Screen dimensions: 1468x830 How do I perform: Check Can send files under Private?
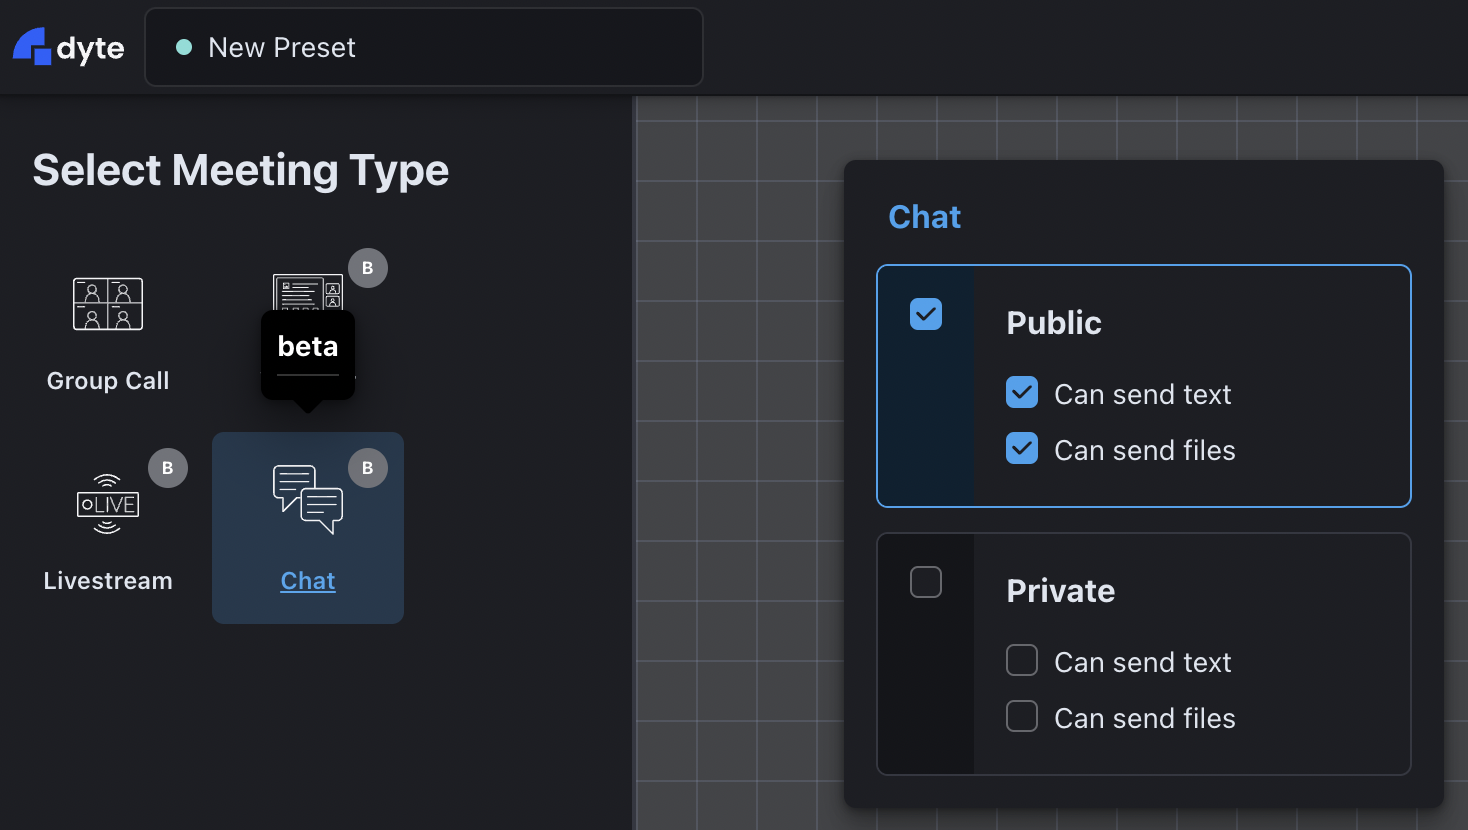(x=1021, y=716)
